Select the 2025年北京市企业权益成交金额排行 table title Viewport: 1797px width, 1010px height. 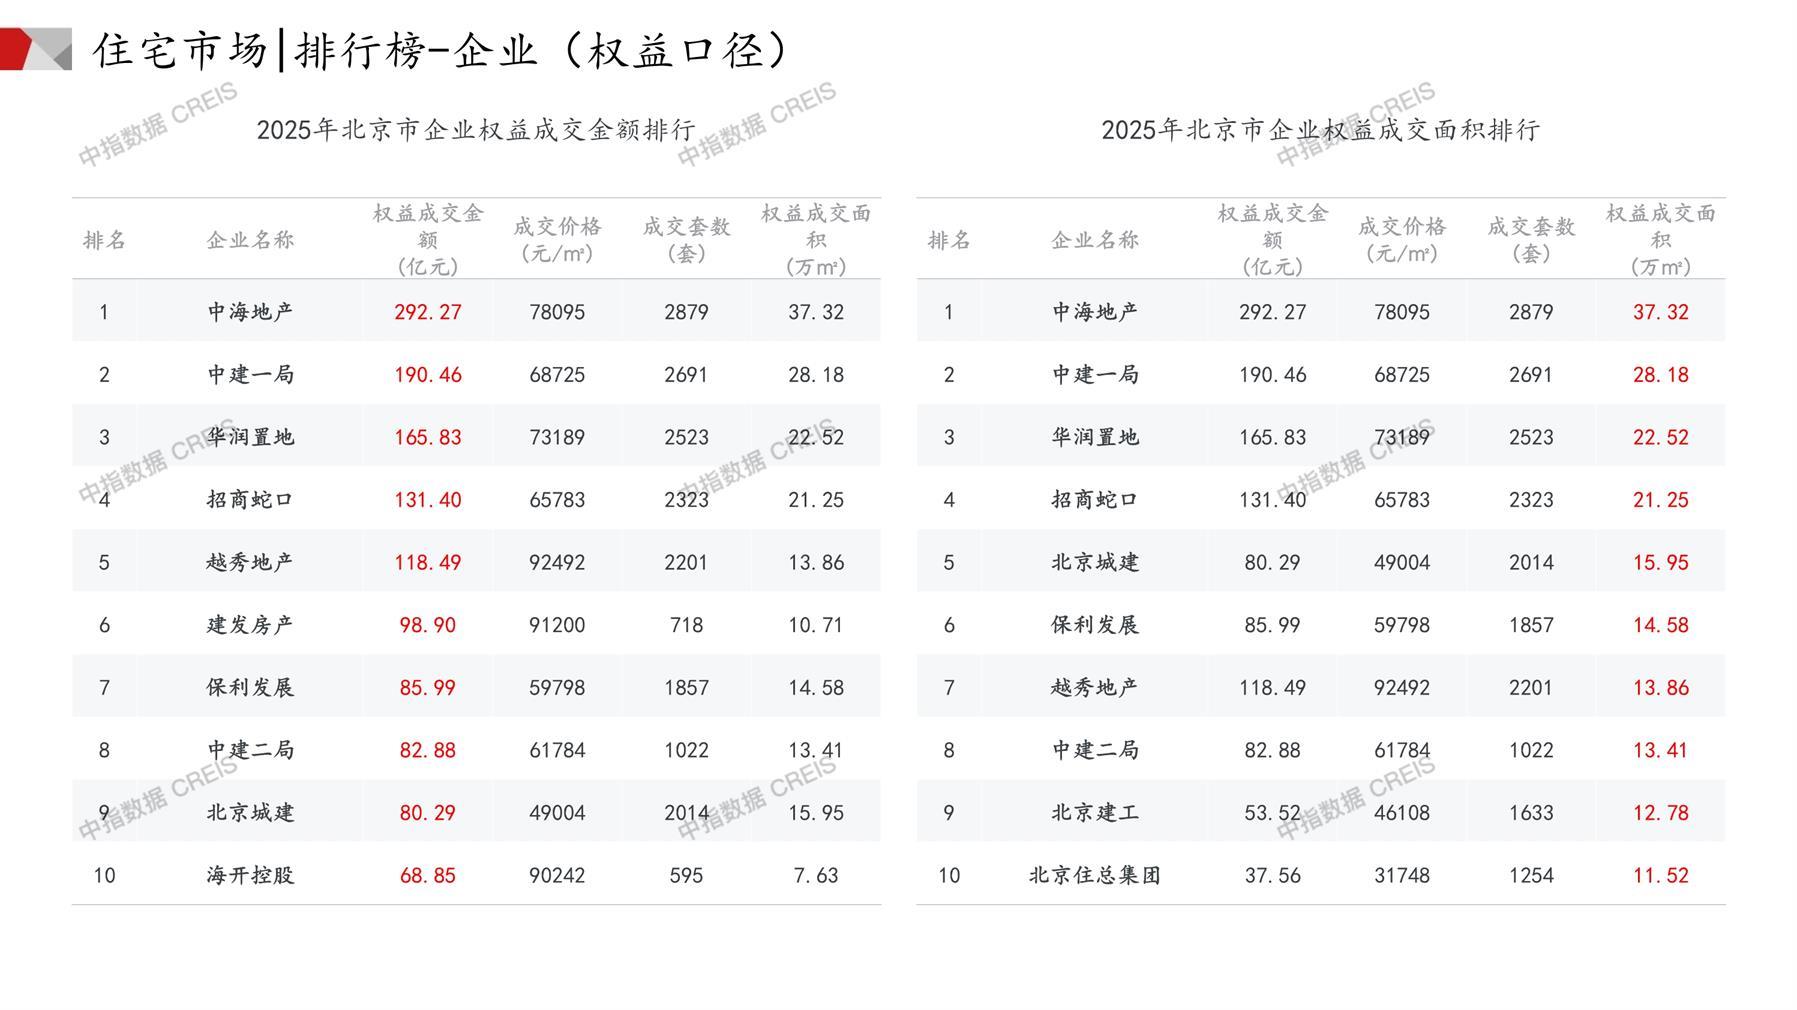point(476,130)
